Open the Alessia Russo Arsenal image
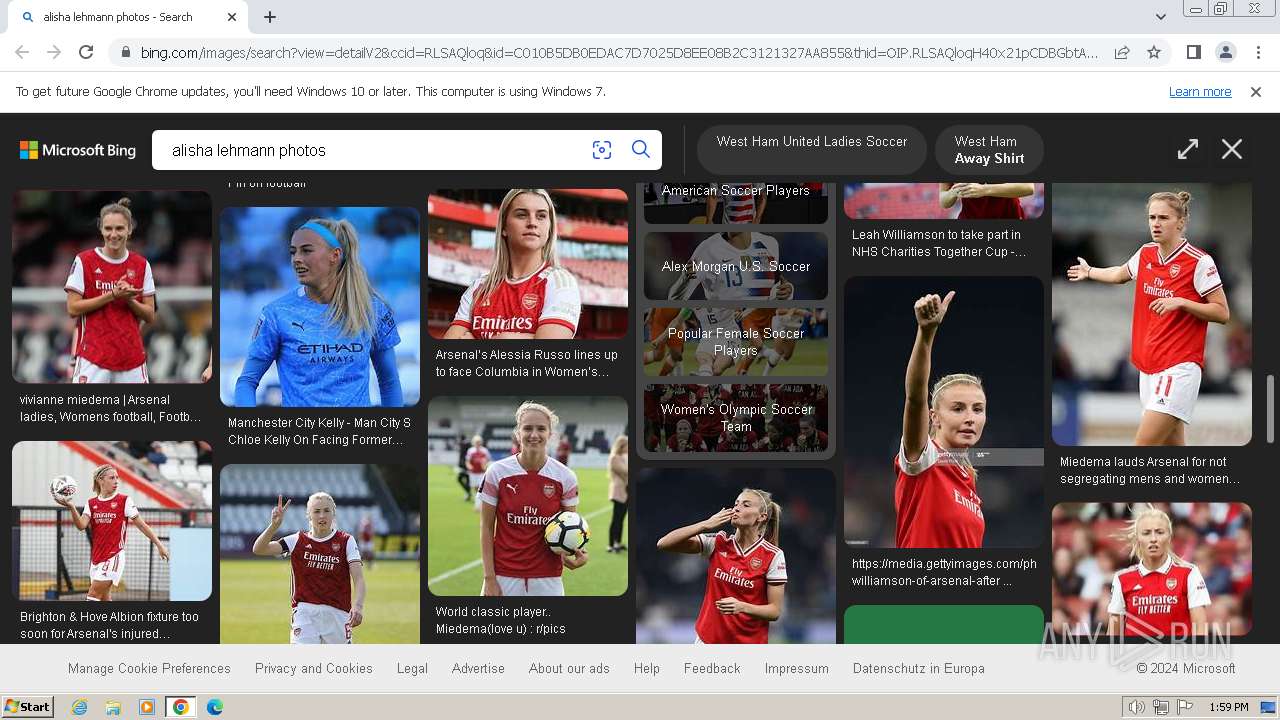 point(528,264)
